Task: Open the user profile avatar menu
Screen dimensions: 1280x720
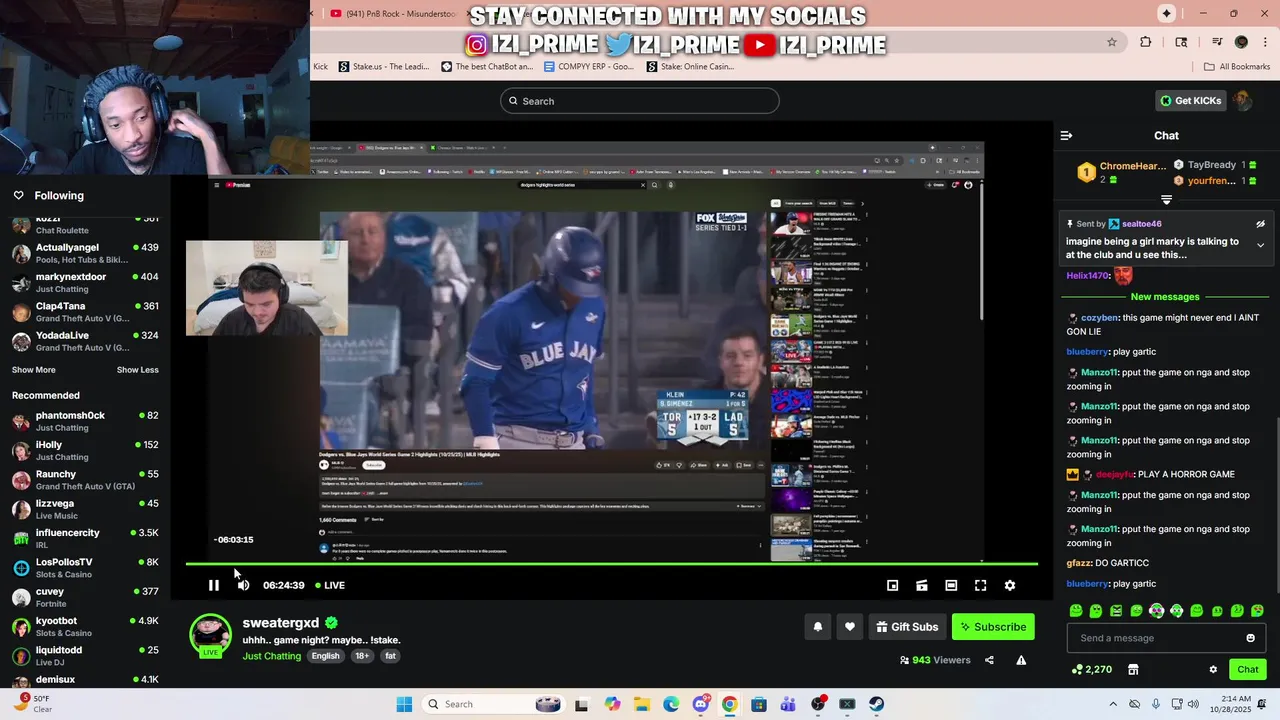Action: click(1243, 101)
